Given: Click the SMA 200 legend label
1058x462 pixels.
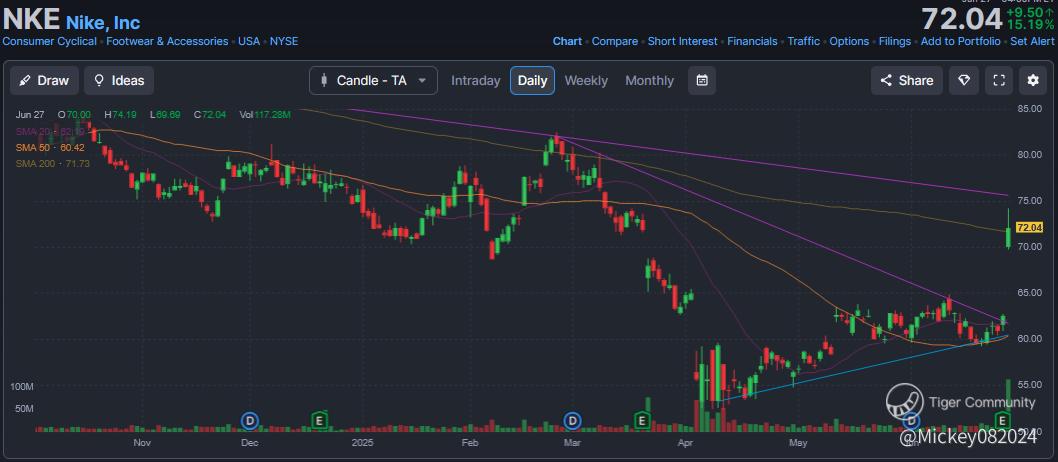Looking at the screenshot, I should click(x=53, y=163).
